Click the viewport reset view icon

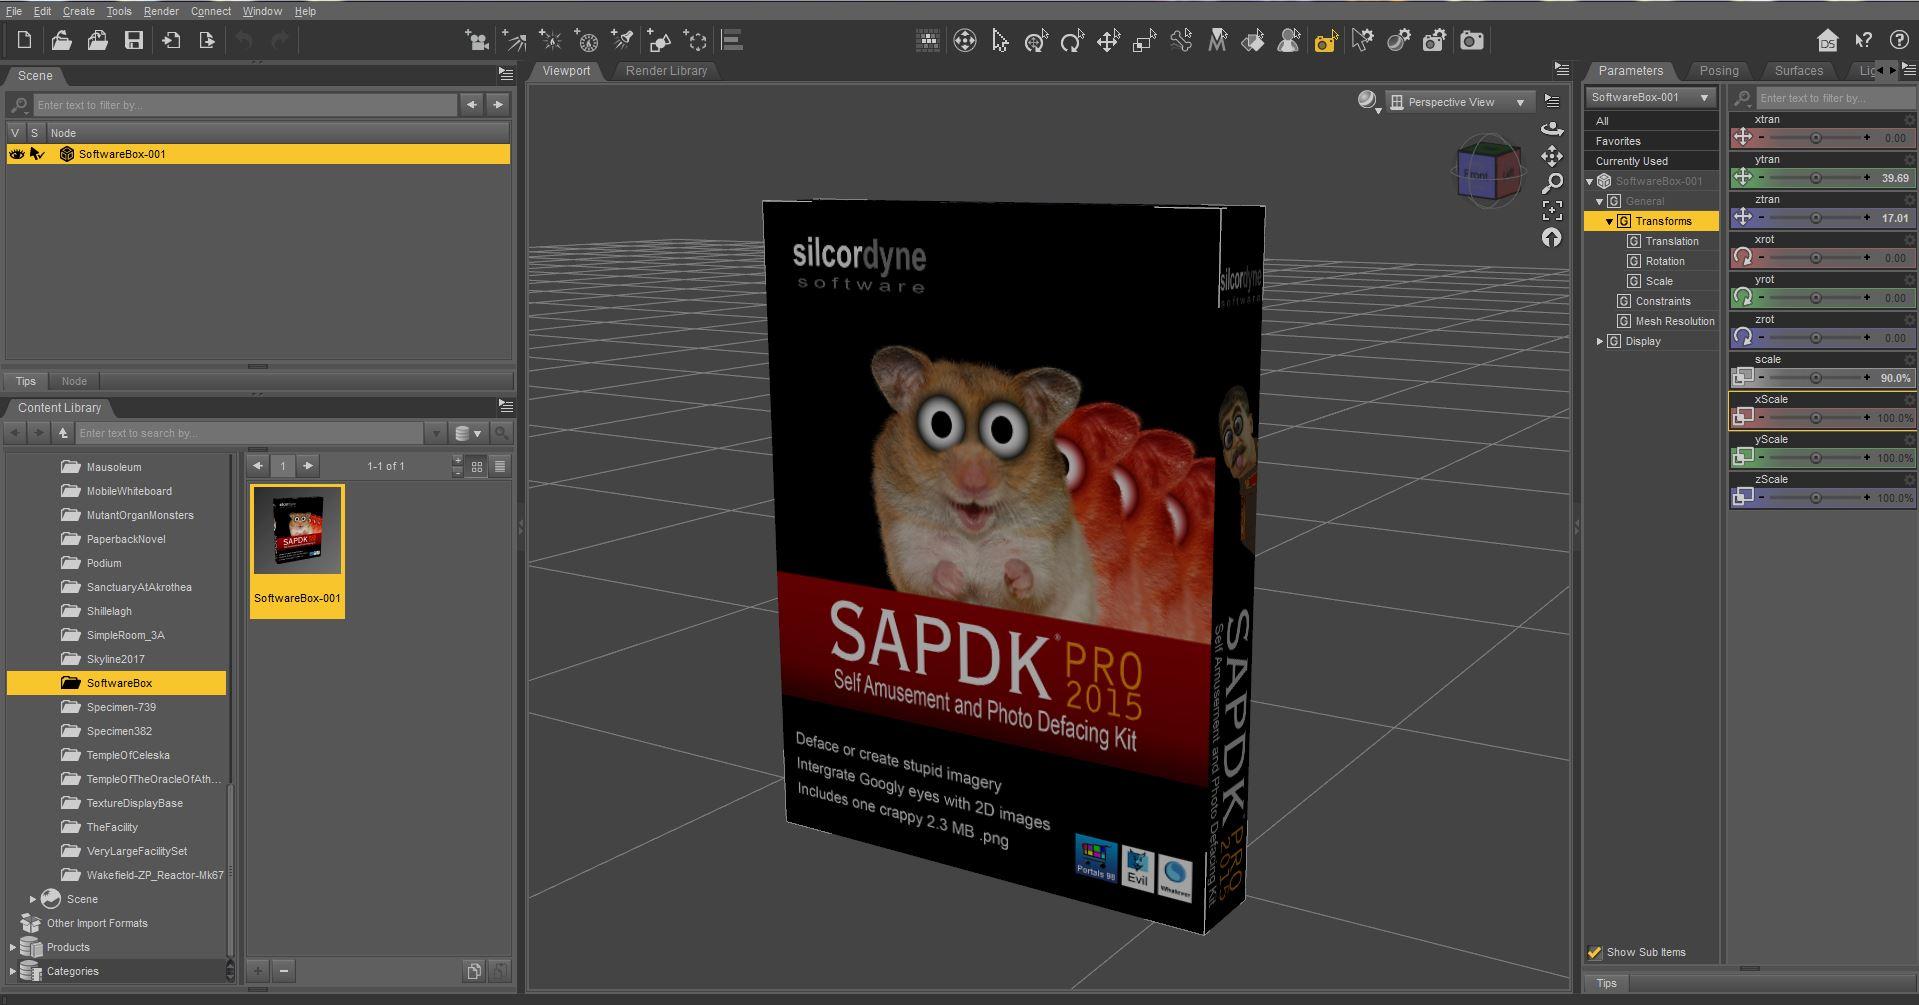(1552, 237)
